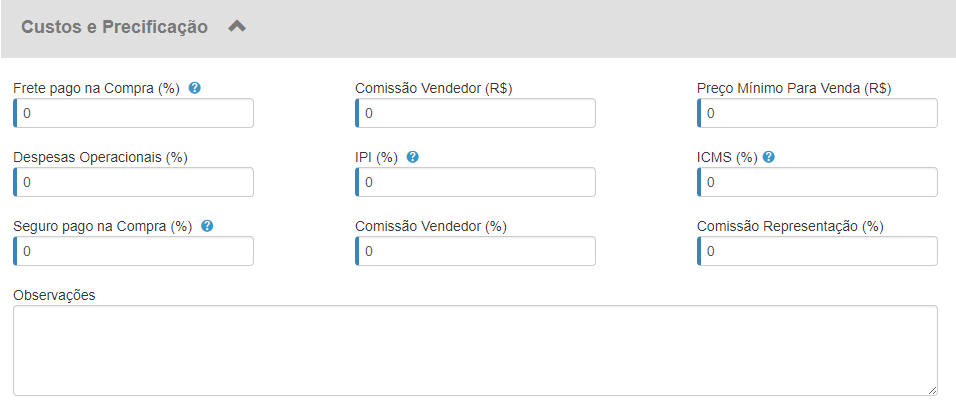Viewport: 956px width, 409px height.
Task: Focus the Frete pago na Compra (%) field
Action: coord(134,113)
